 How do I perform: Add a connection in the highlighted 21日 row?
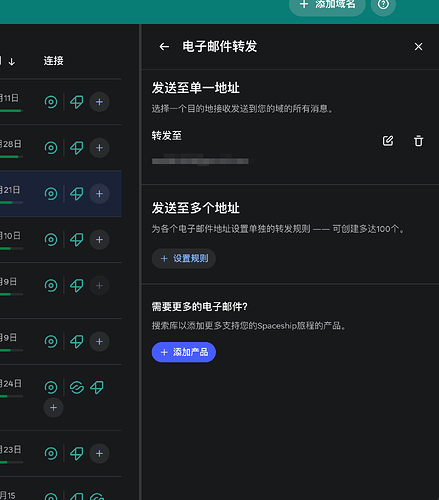click(99, 194)
